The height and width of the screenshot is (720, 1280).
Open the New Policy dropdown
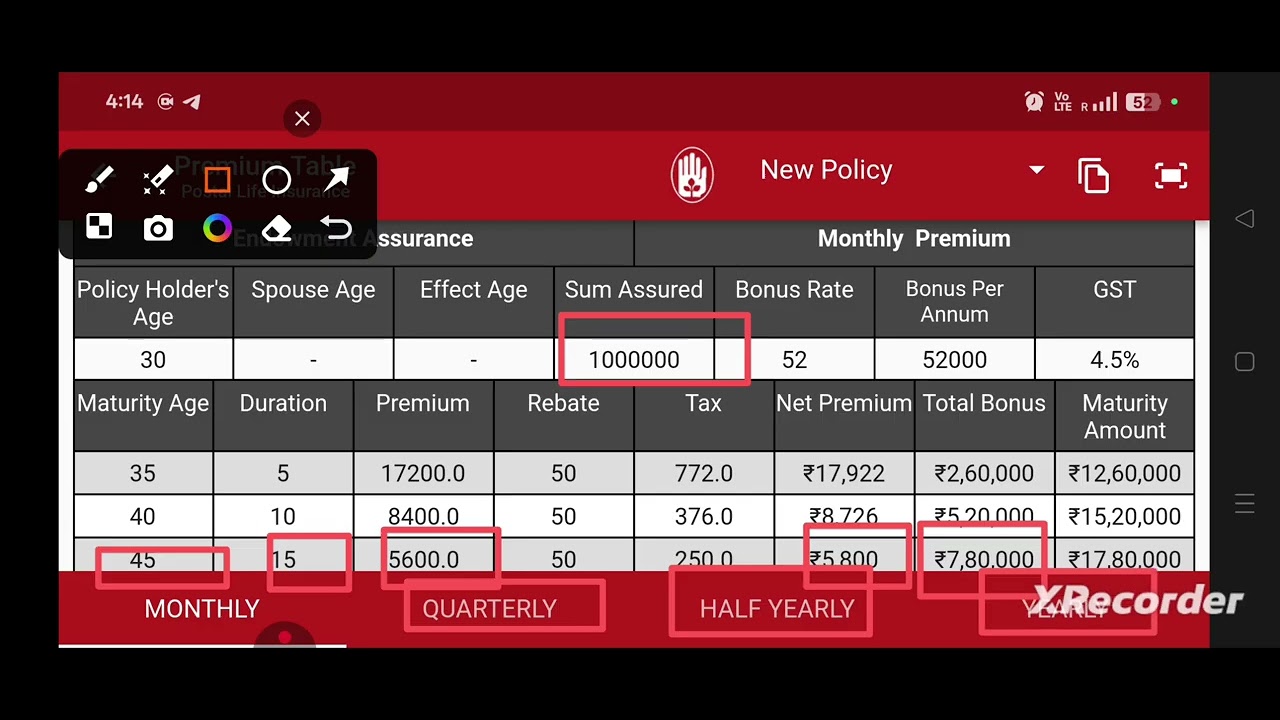[x=900, y=170]
